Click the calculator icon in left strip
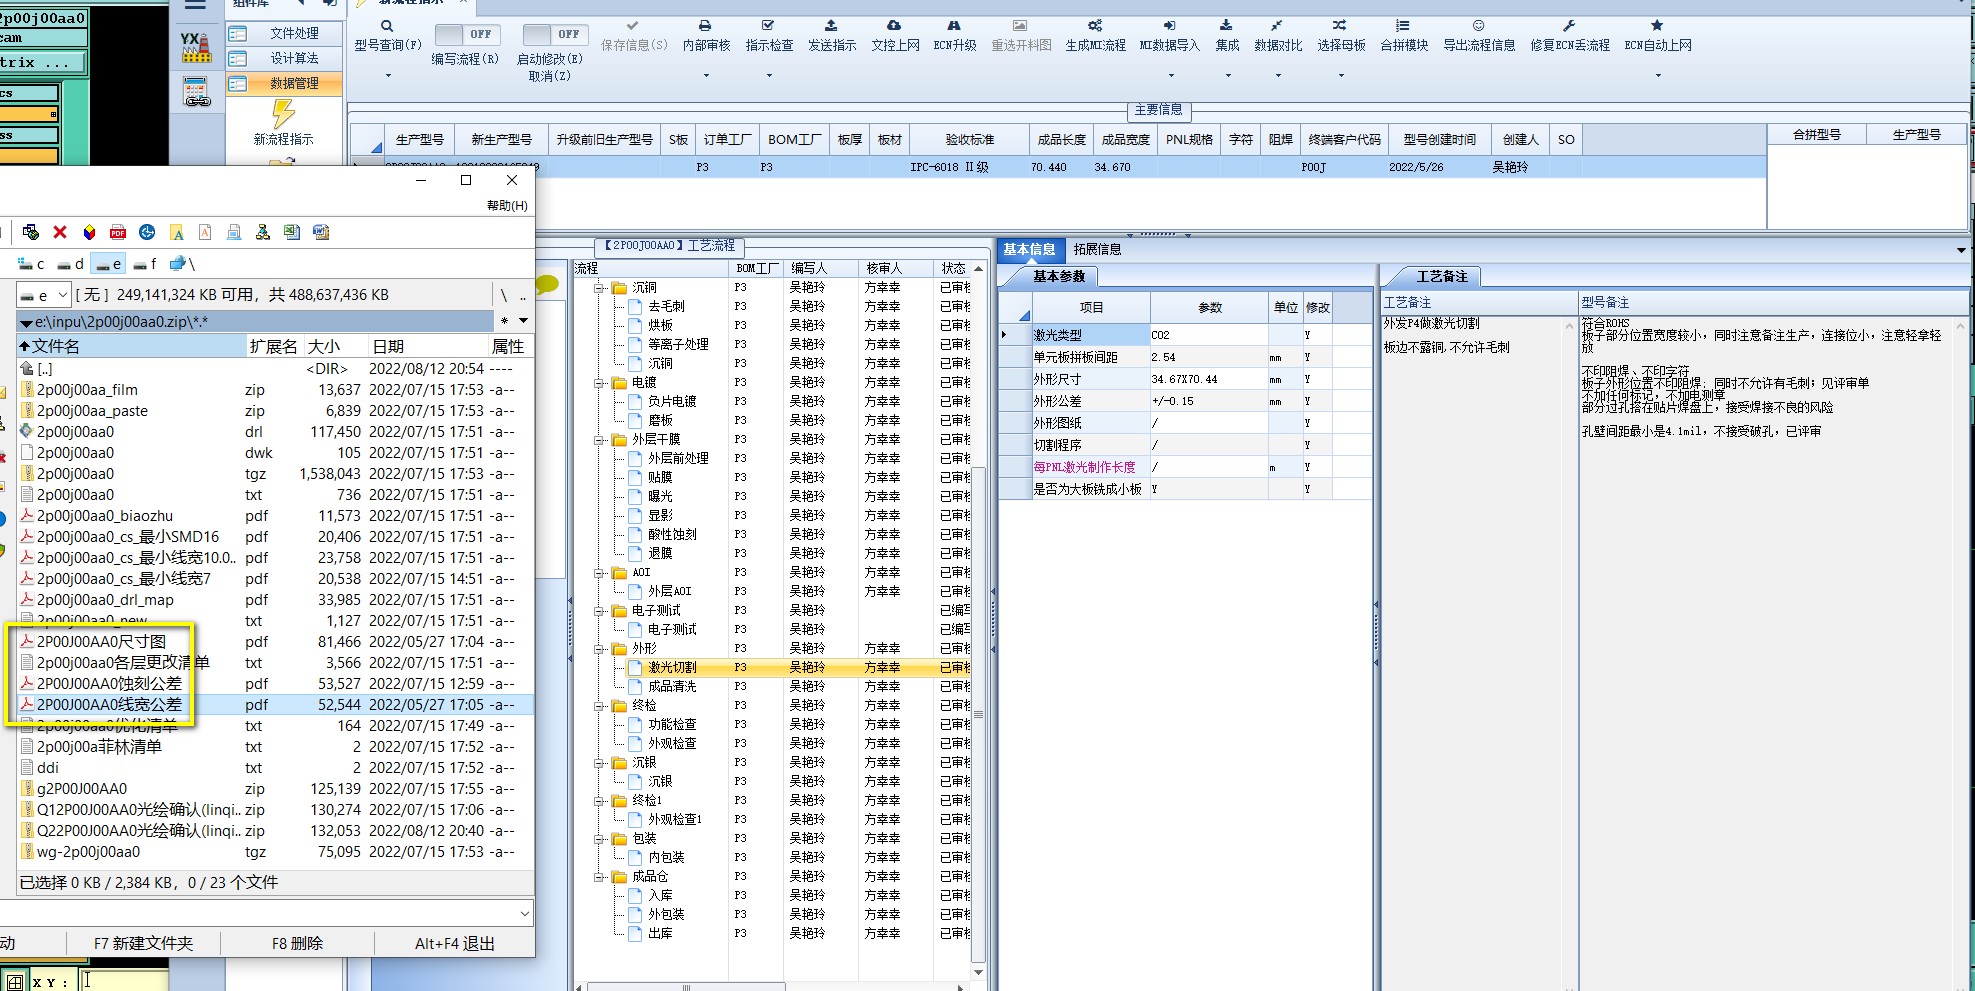The height and width of the screenshot is (991, 1975). [x=196, y=92]
